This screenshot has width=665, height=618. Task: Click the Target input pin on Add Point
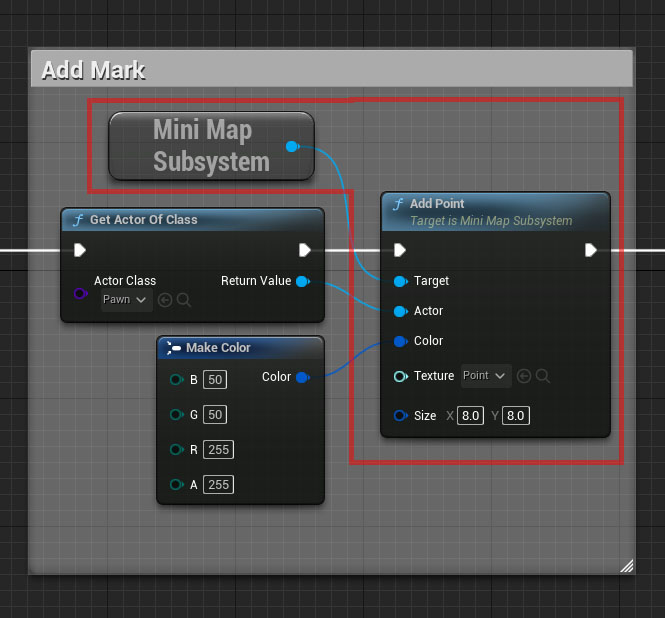[x=400, y=281]
